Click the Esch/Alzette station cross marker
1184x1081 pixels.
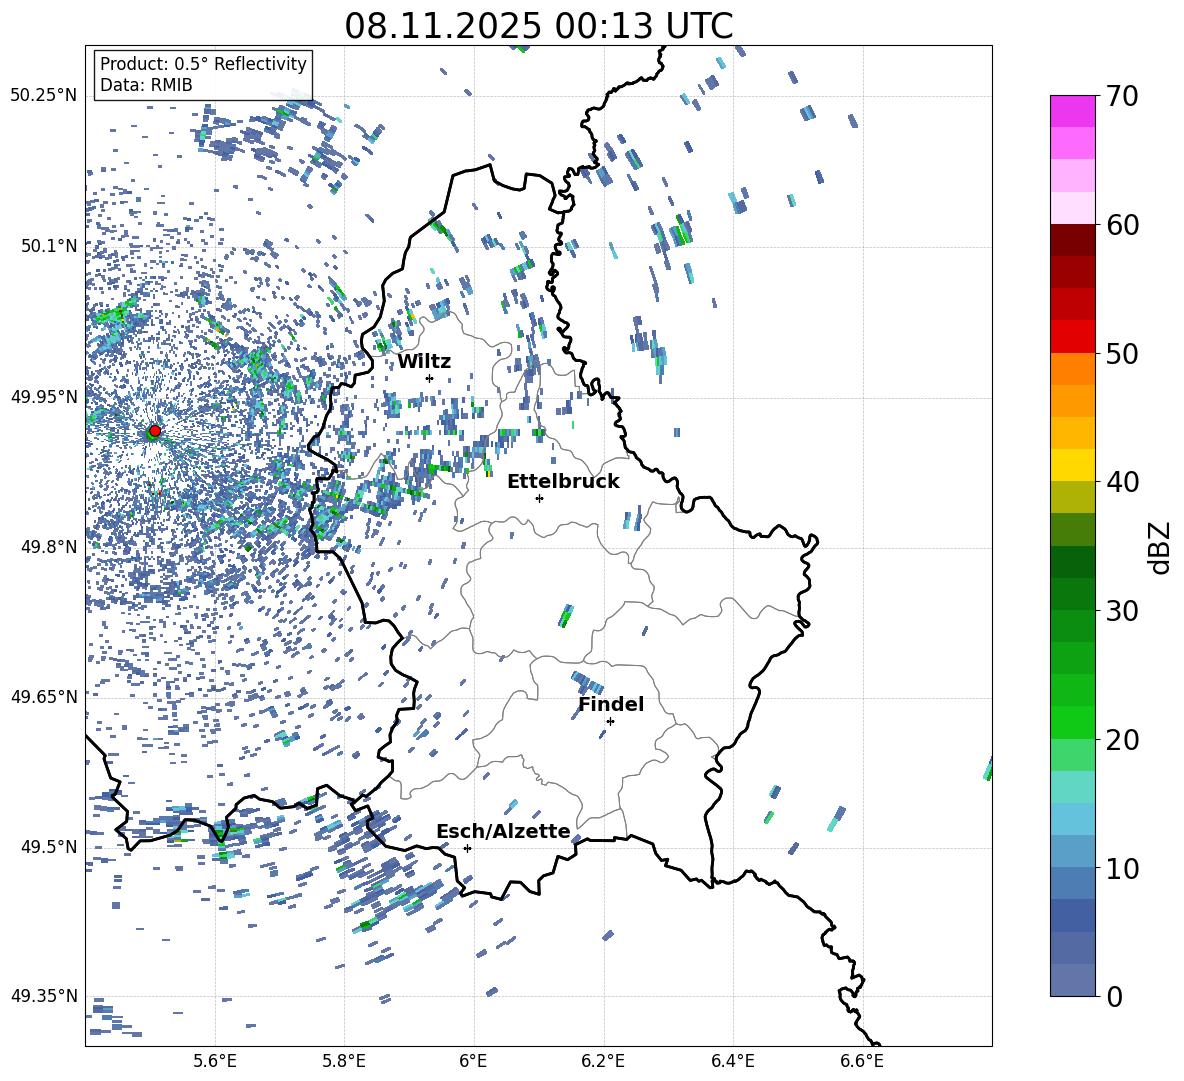click(467, 848)
